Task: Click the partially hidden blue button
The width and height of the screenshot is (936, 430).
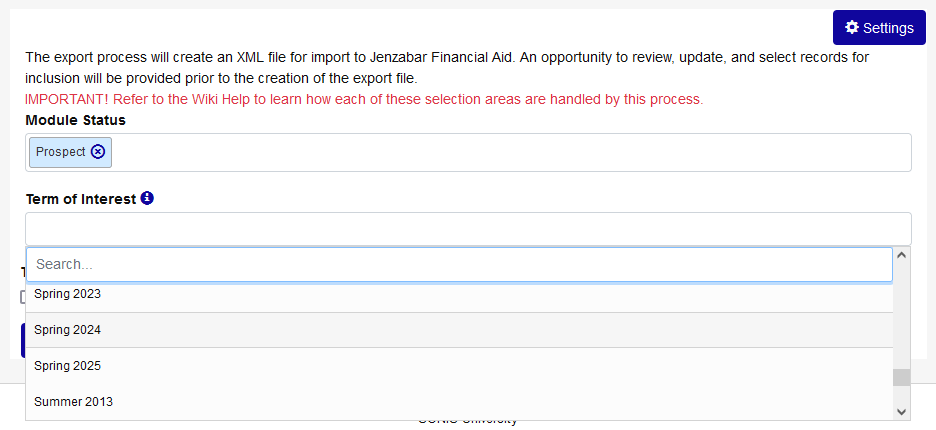Action: coord(22,340)
